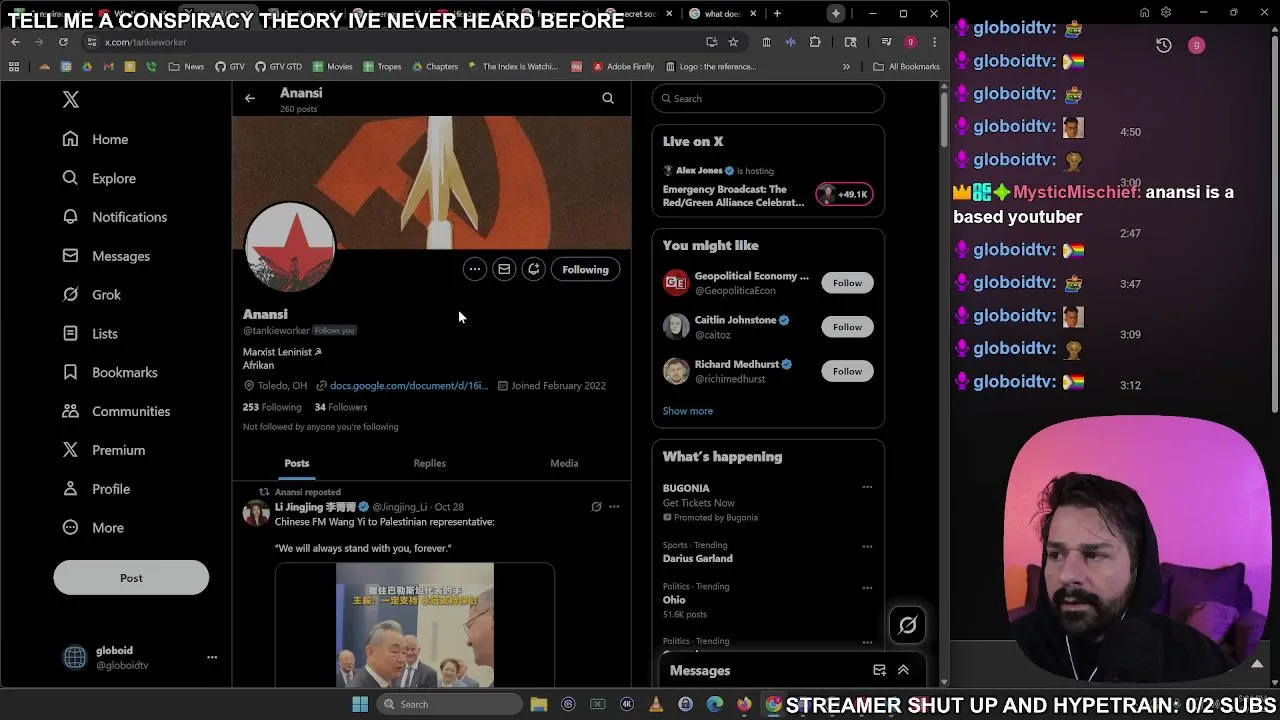Screen dimensions: 1280x720
Task: Click the Grok icon on Li Jingjing post
Action: (x=596, y=507)
